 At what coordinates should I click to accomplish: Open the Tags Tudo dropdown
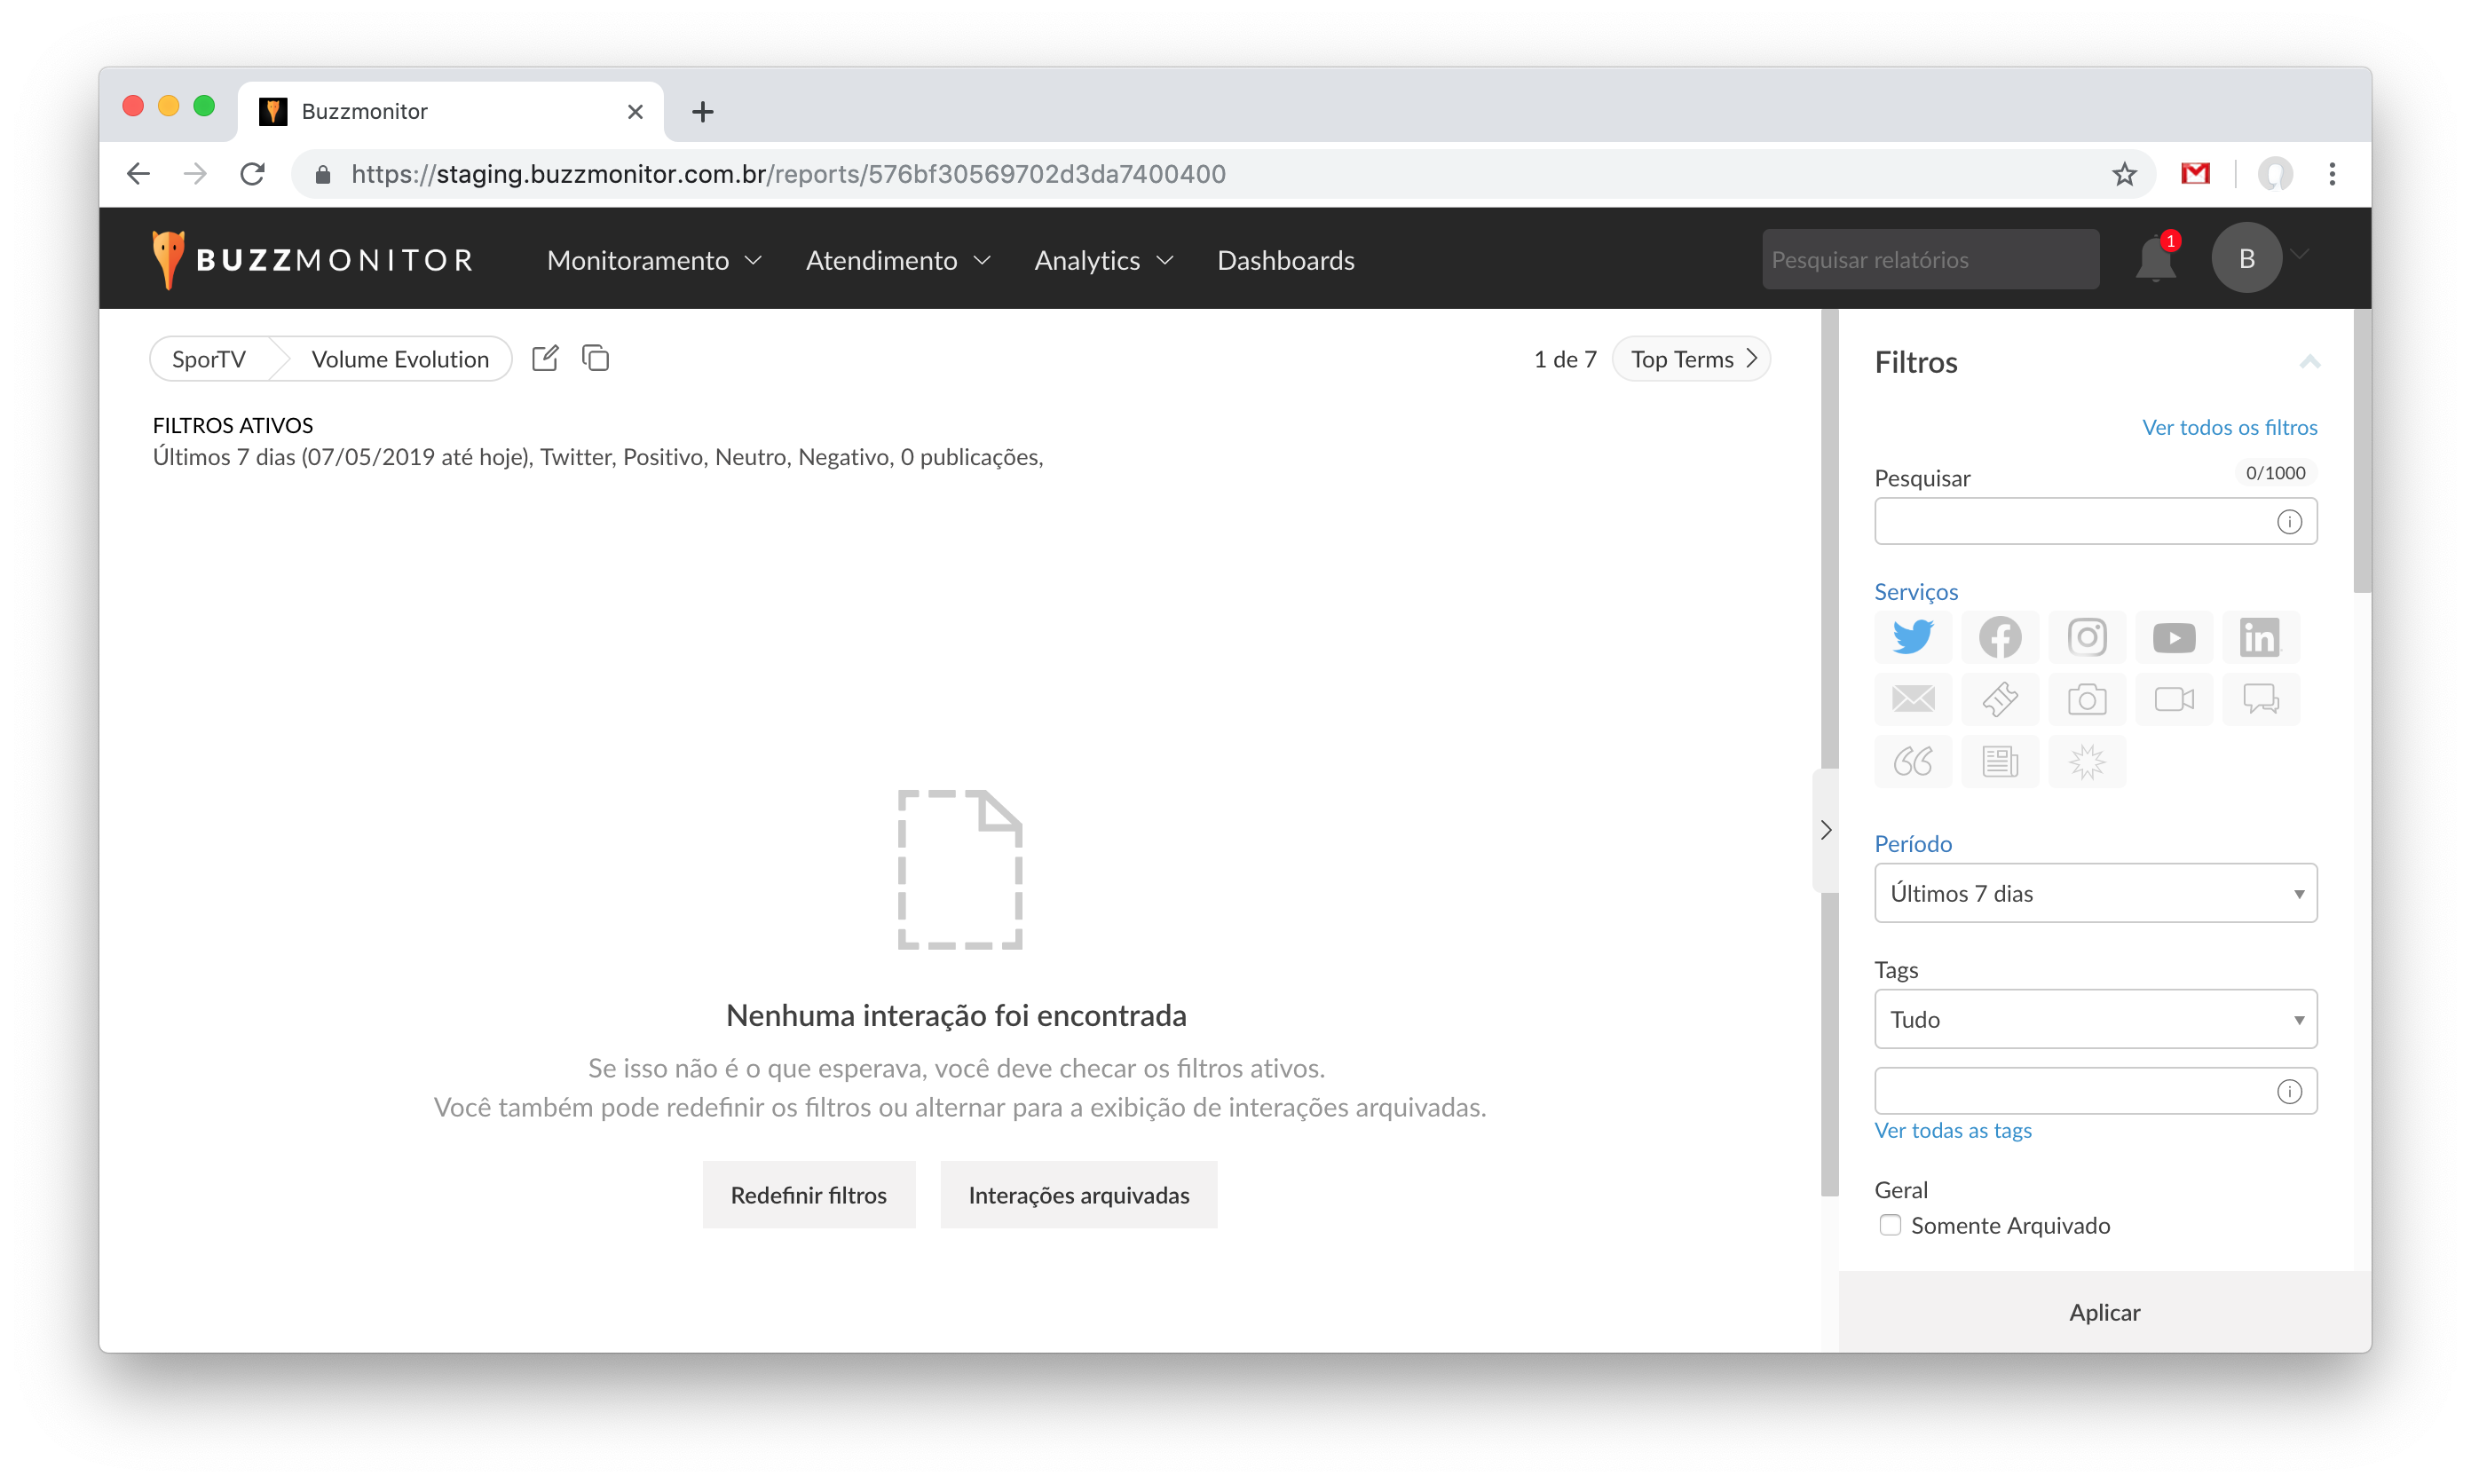[2095, 1019]
